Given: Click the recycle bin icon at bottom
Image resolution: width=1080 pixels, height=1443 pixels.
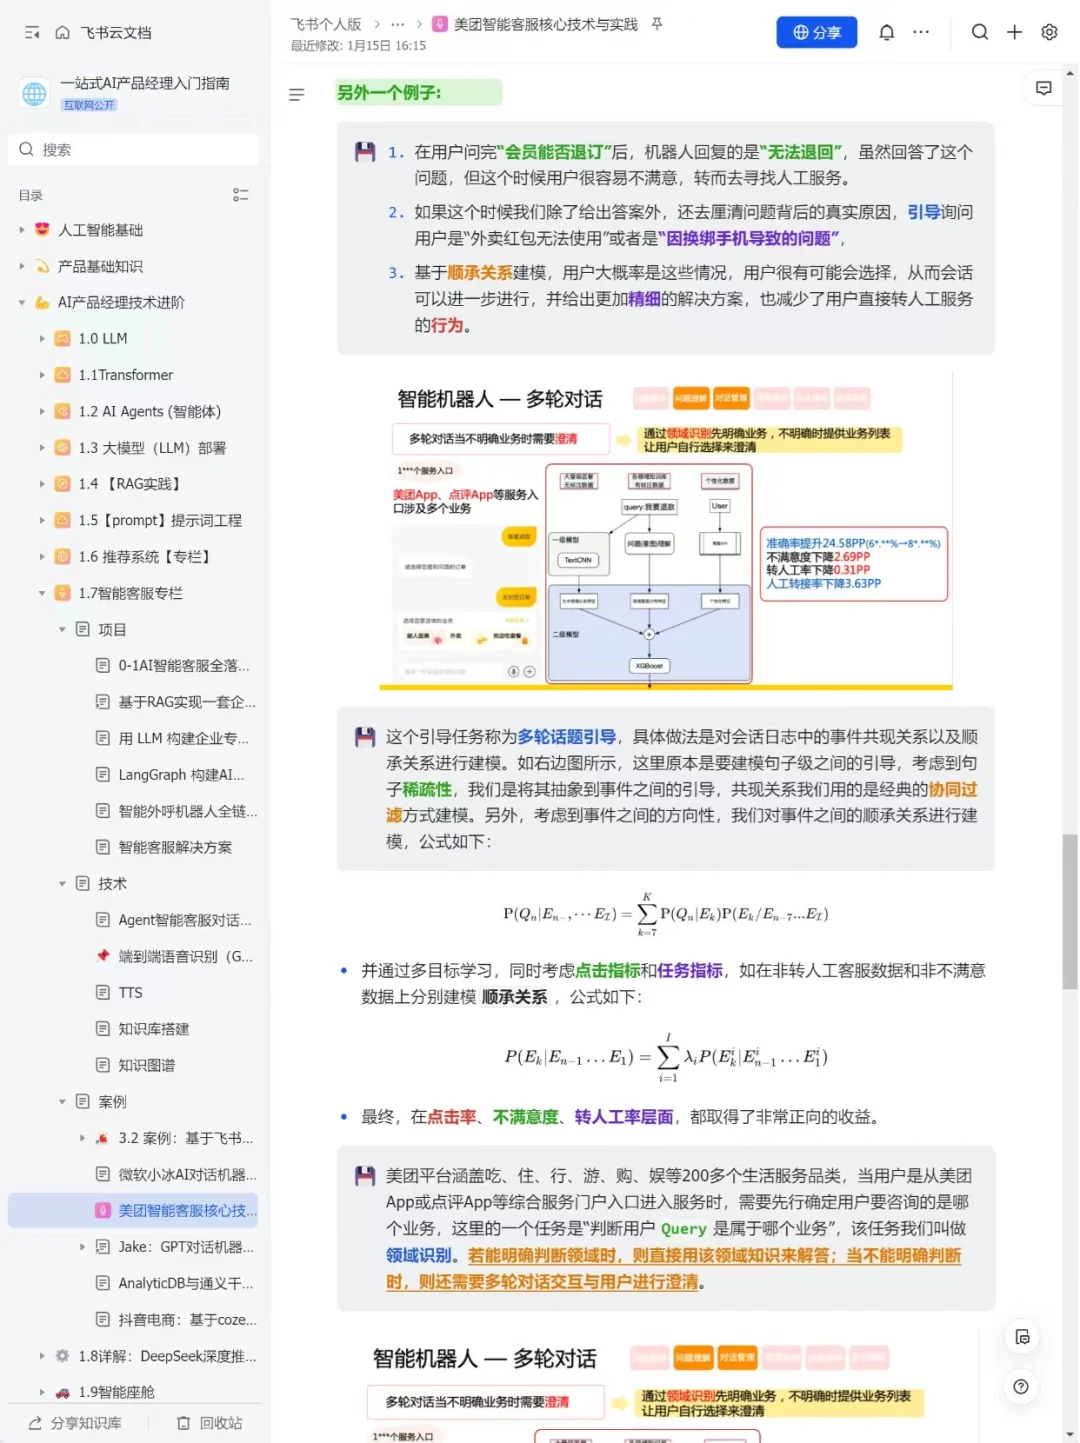Looking at the screenshot, I should pyautogui.click(x=183, y=1423).
